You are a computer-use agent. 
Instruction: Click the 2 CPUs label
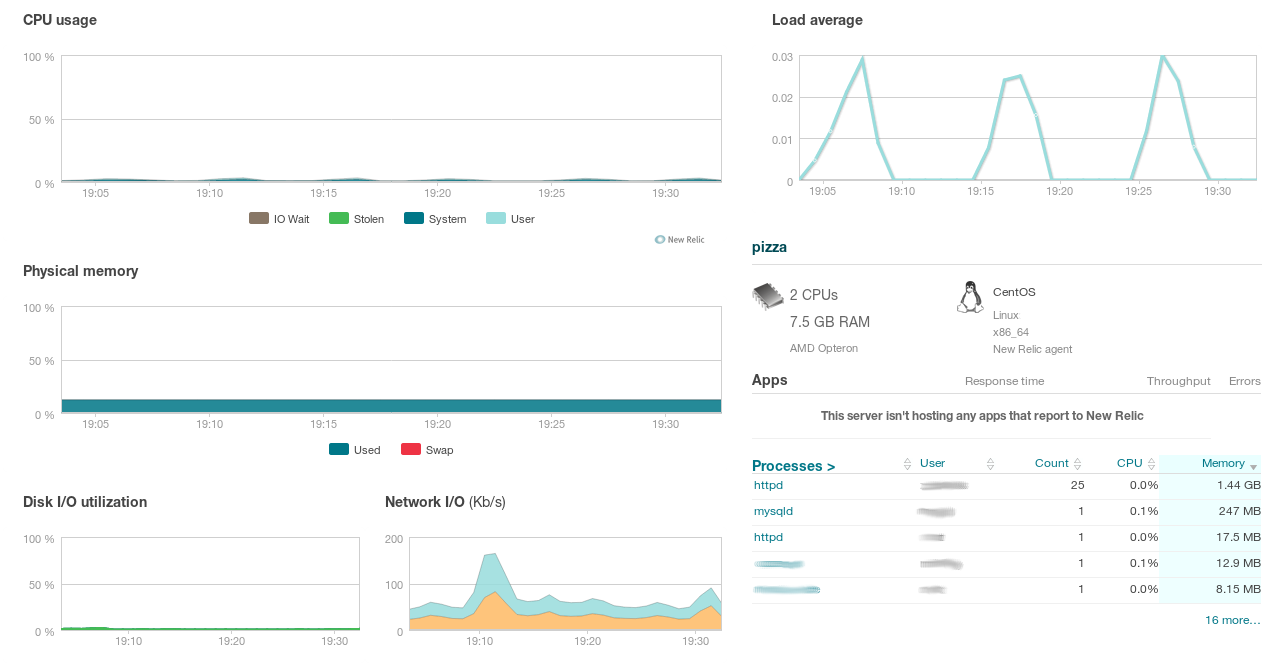click(x=814, y=295)
